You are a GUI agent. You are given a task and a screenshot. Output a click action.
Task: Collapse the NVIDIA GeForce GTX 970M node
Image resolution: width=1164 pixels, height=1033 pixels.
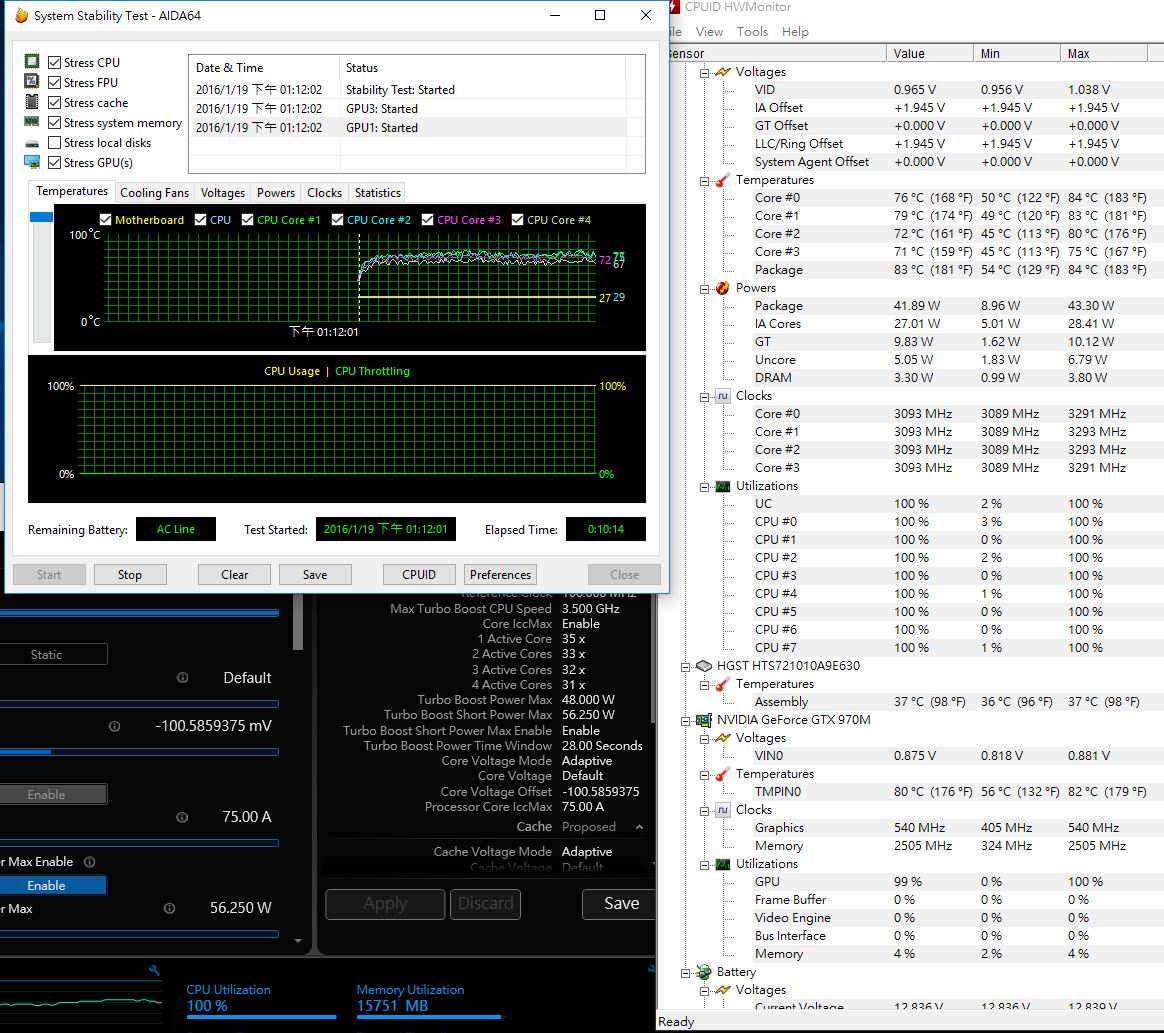[x=685, y=721]
